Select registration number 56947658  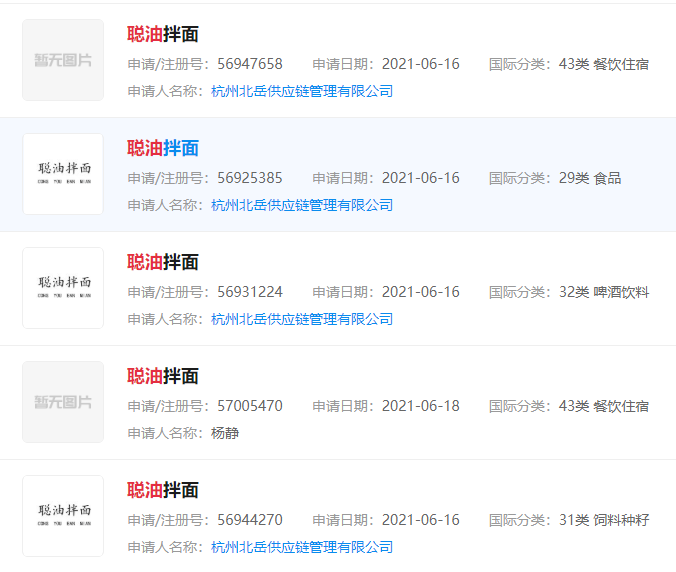click(250, 64)
